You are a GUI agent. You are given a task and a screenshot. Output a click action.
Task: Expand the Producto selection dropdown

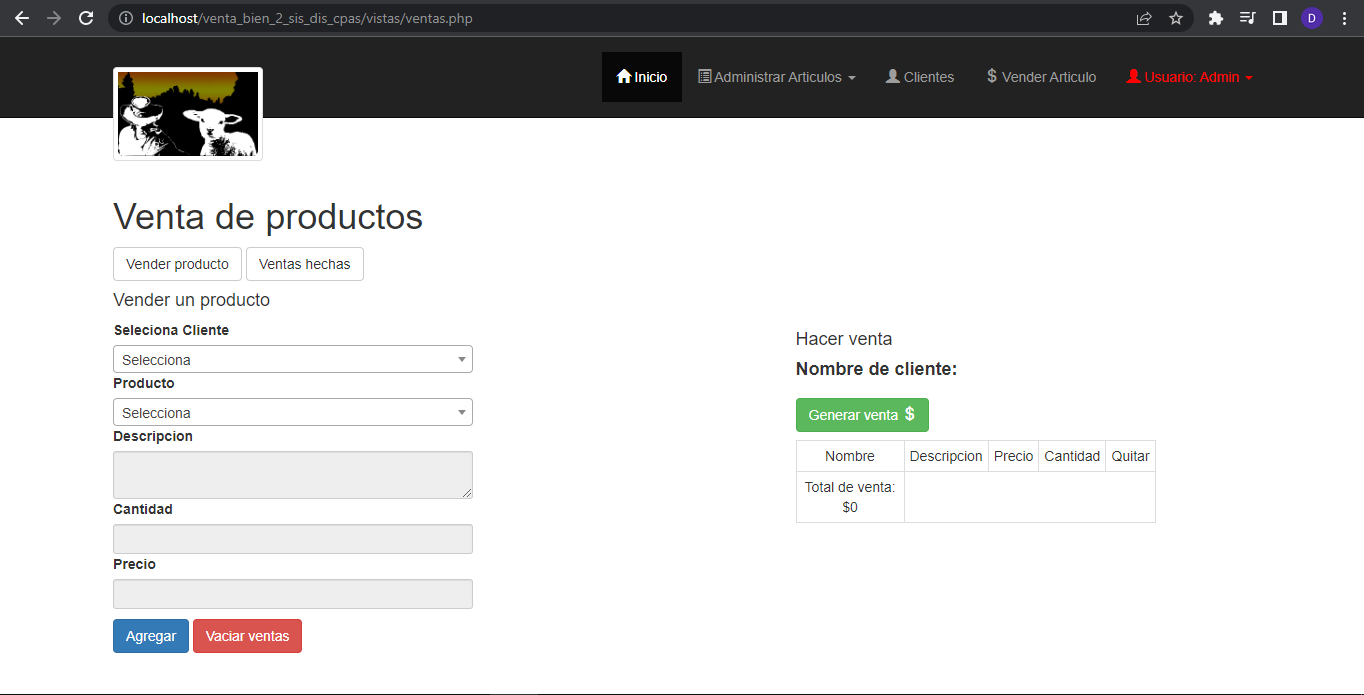(292, 412)
